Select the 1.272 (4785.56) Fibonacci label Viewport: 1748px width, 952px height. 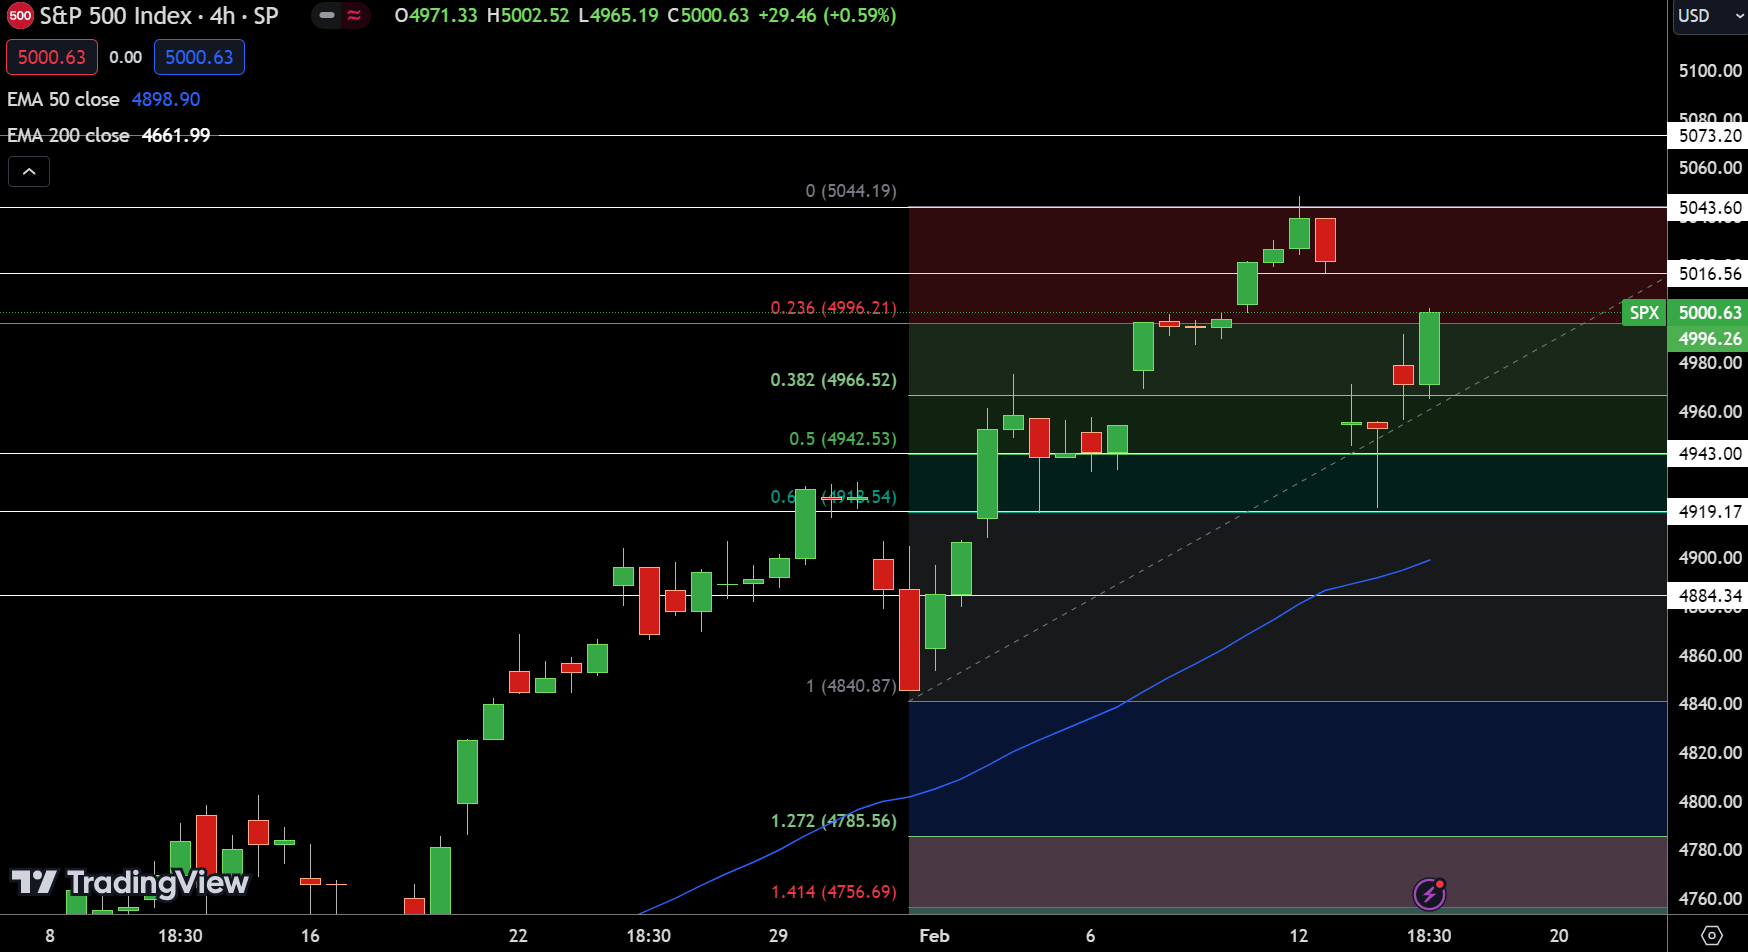coord(833,821)
